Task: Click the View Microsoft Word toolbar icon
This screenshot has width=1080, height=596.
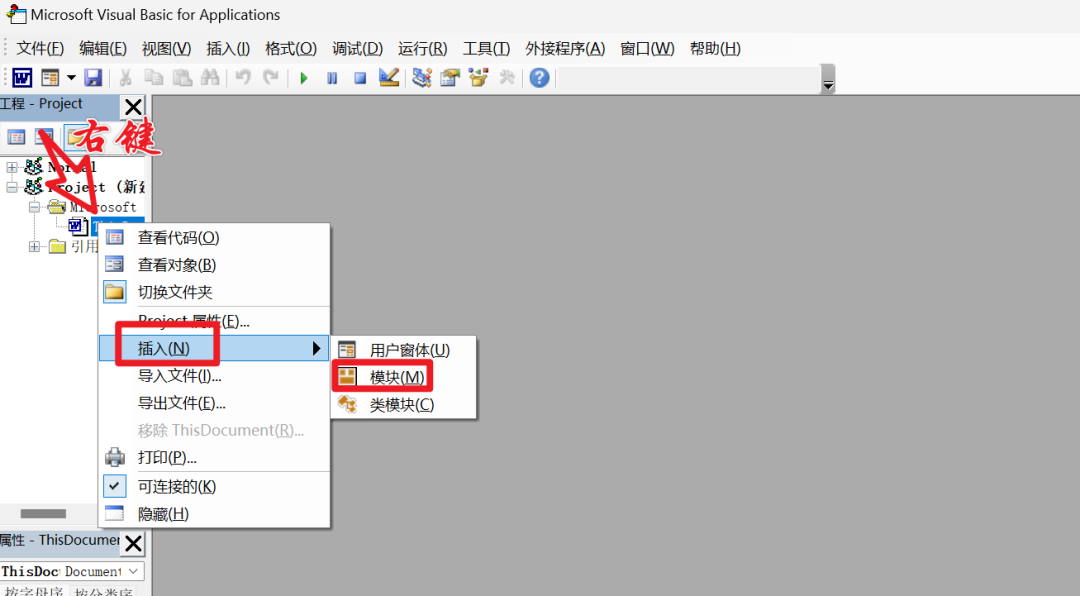Action: click(x=22, y=78)
